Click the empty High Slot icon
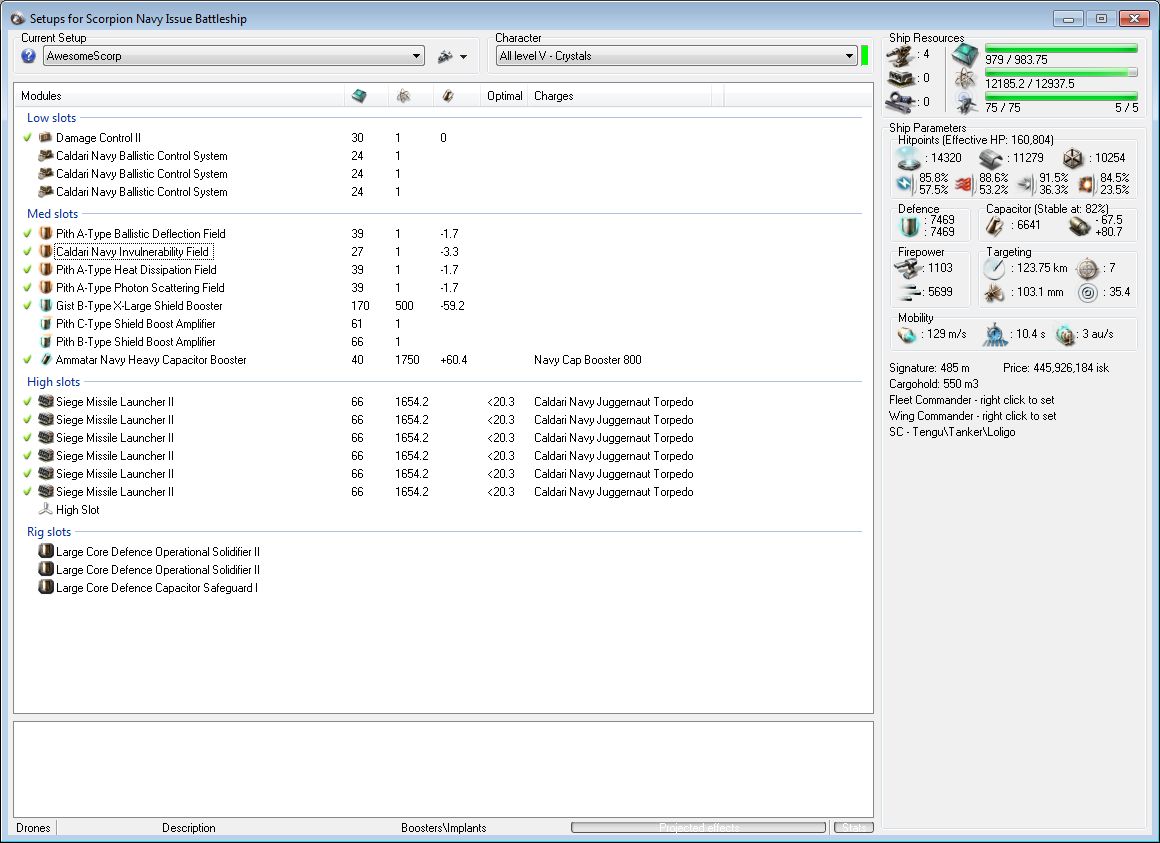This screenshot has height=843, width=1160. (46, 509)
